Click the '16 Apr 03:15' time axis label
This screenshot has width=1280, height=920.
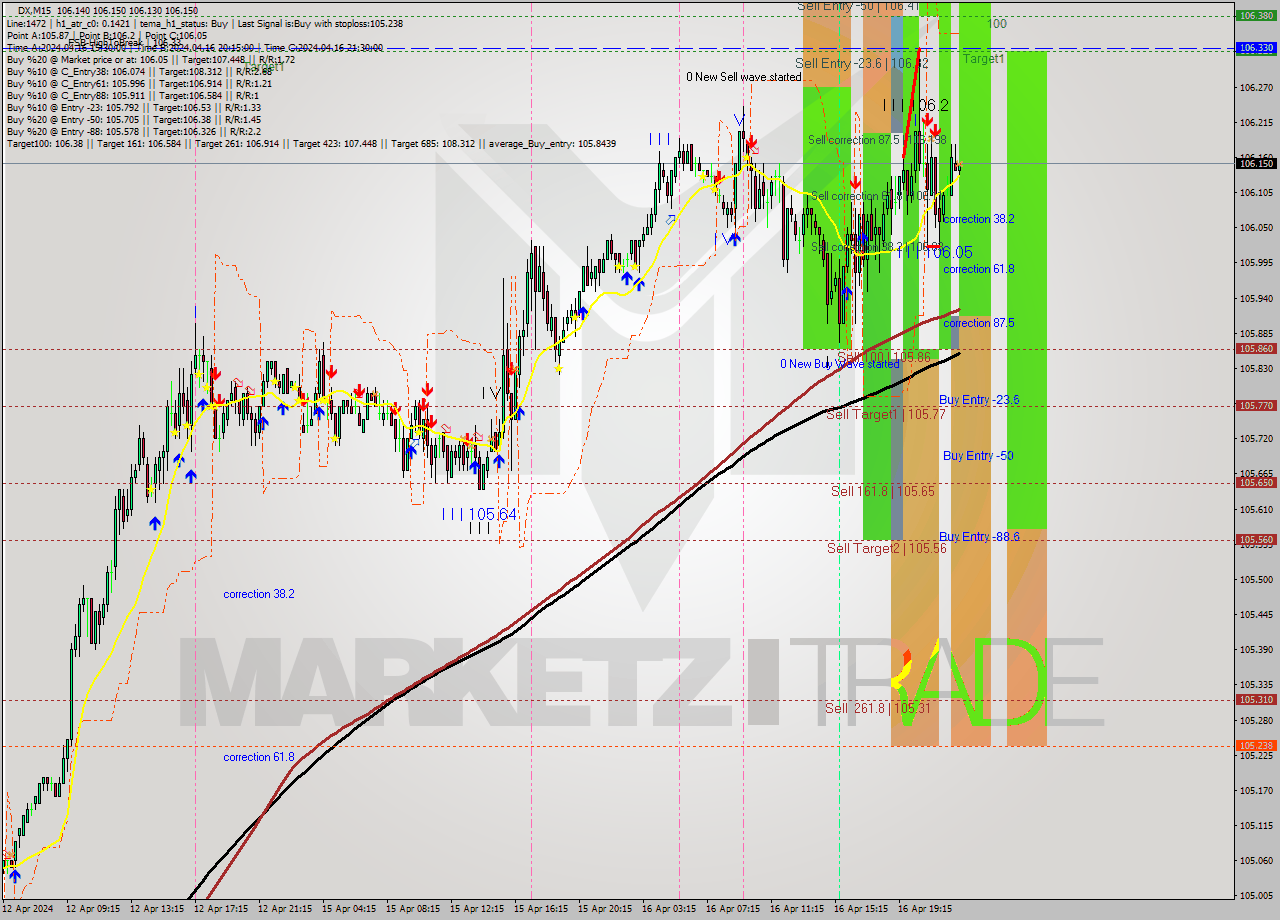click(x=667, y=909)
